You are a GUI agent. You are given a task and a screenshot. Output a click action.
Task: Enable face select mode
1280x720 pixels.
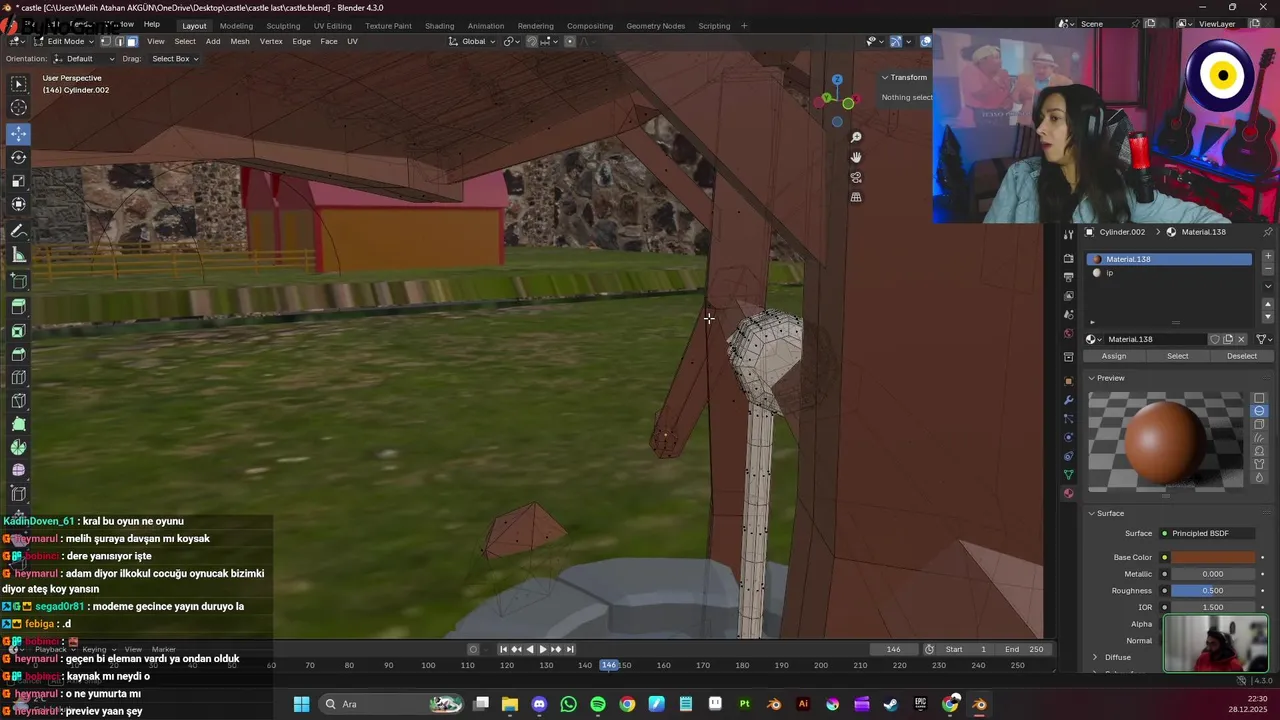(132, 42)
